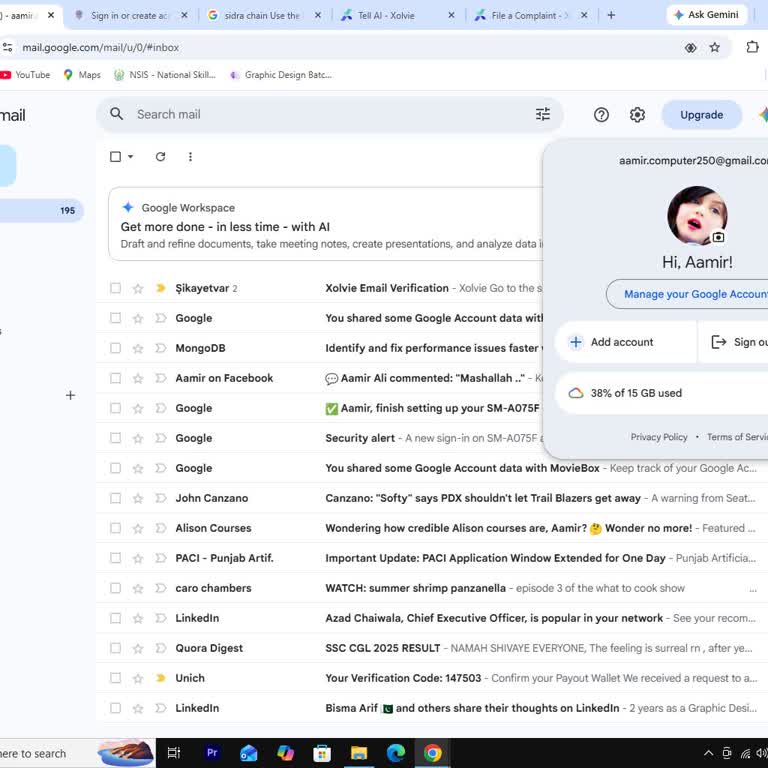This screenshot has height=768, width=768.
Task: Open Google Workspace promo card
Action: (x=326, y=224)
